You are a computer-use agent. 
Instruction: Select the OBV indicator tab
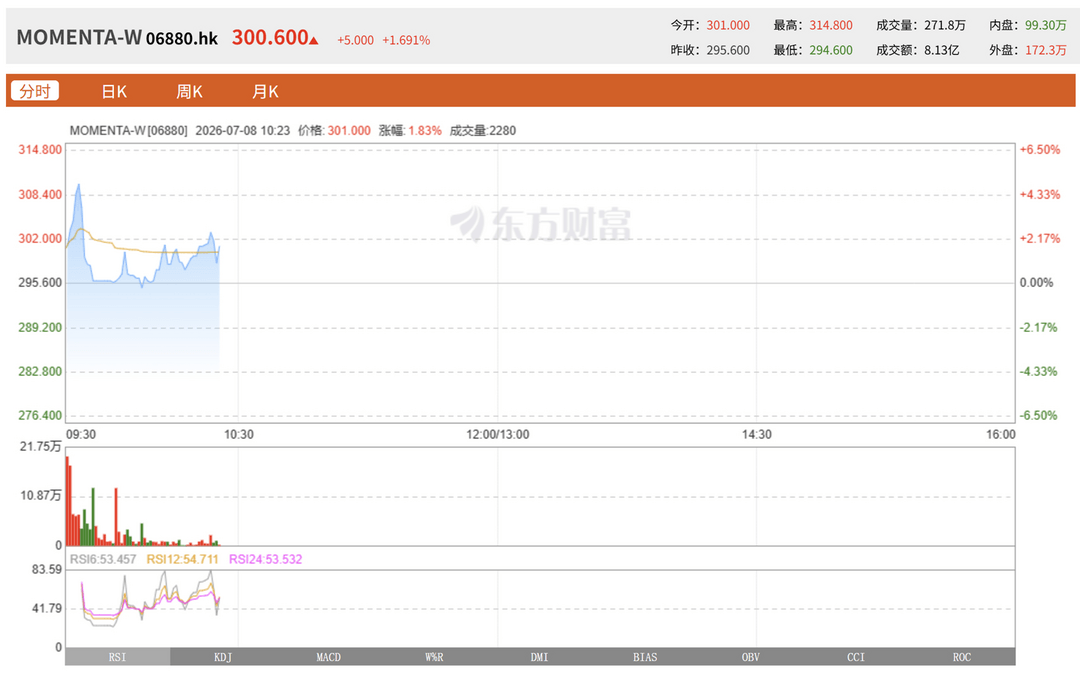point(750,657)
